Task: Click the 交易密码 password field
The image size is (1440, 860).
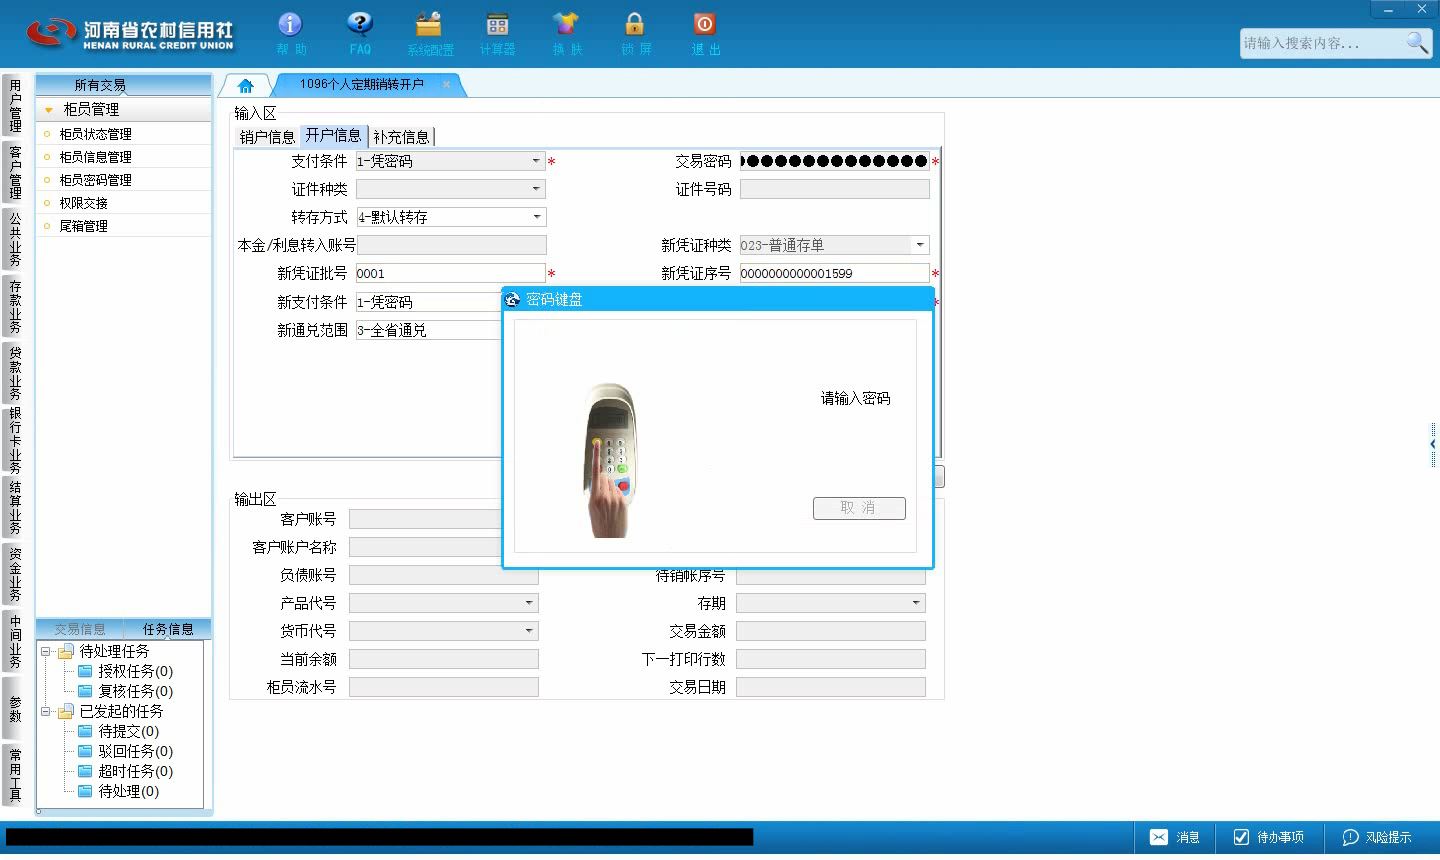Action: click(835, 161)
